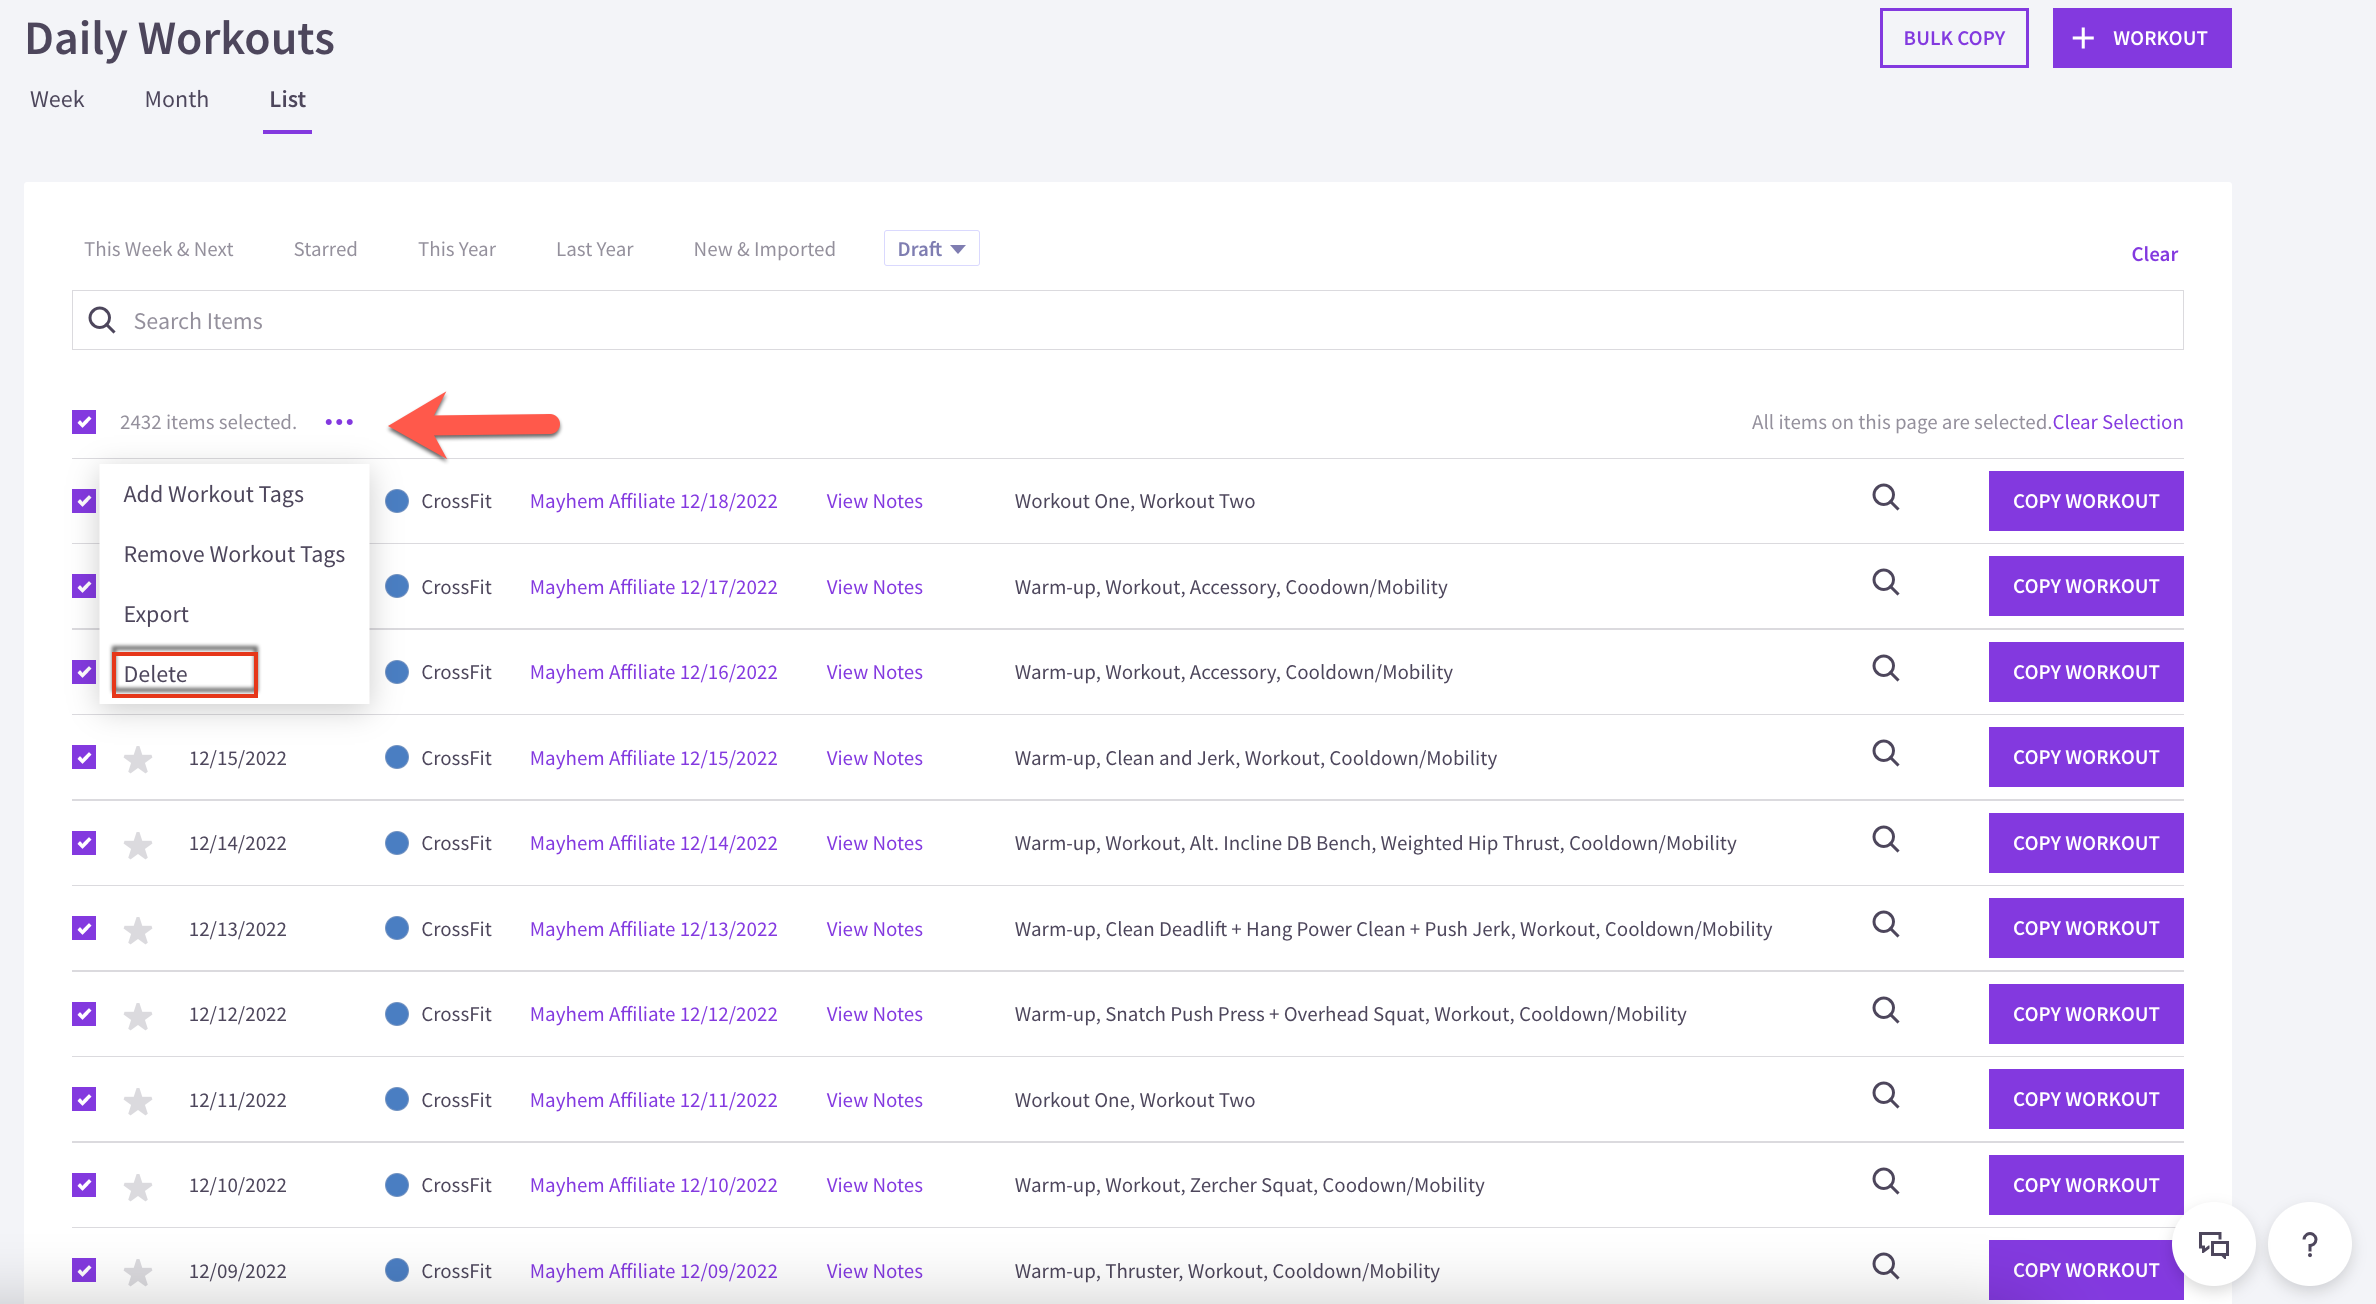The width and height of the screenshot is (2376, 1304).
Task: Click COPY WORKOUT for 12/11/2022
Action: [x=2086, y=1099]
